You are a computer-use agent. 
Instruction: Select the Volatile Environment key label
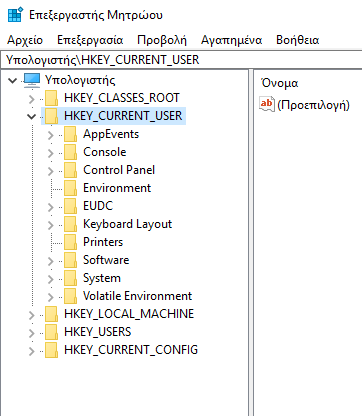pyautogui.click(x=137, y=296)
